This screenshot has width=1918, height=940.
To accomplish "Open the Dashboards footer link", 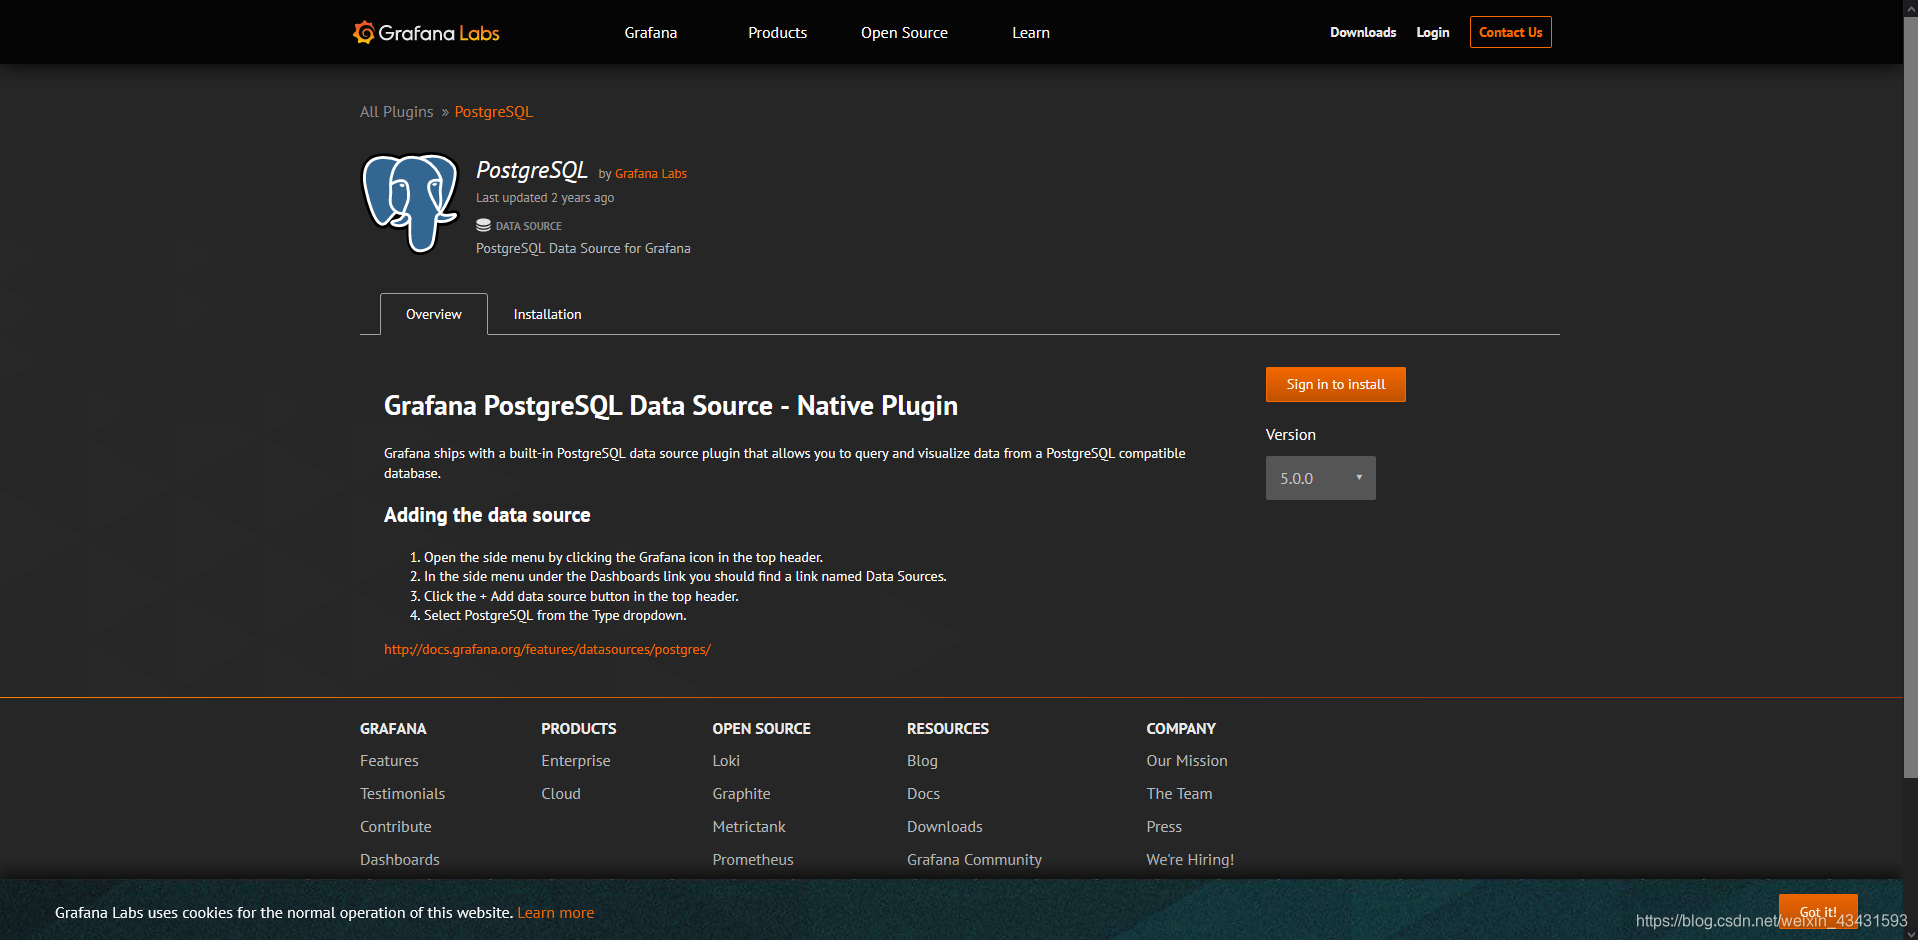I will coord(400,860).
